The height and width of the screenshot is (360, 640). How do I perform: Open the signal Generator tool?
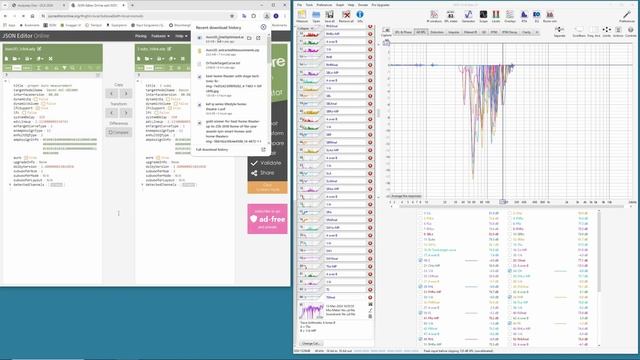tap(468, 16)
